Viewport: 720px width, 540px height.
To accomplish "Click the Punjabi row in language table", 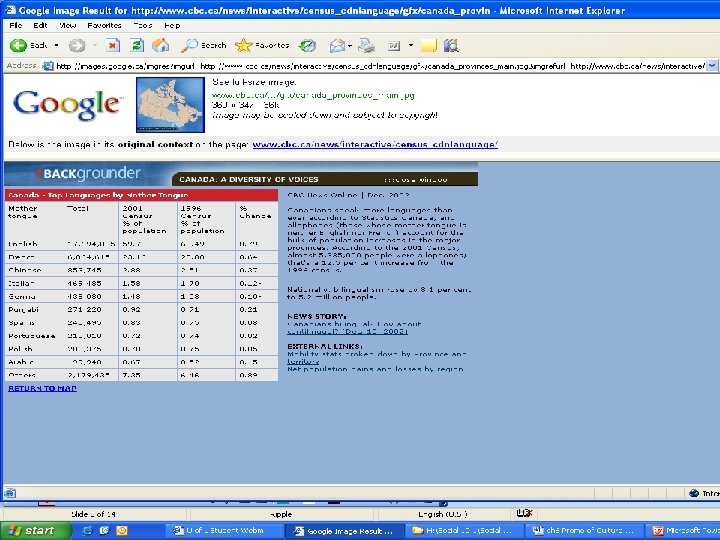I will coord(141,309).
